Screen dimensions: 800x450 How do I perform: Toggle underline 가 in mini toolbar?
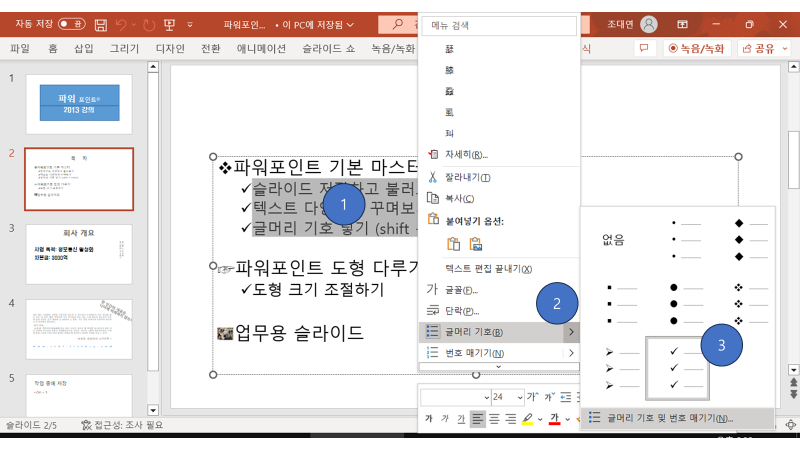tap(461, 419)
